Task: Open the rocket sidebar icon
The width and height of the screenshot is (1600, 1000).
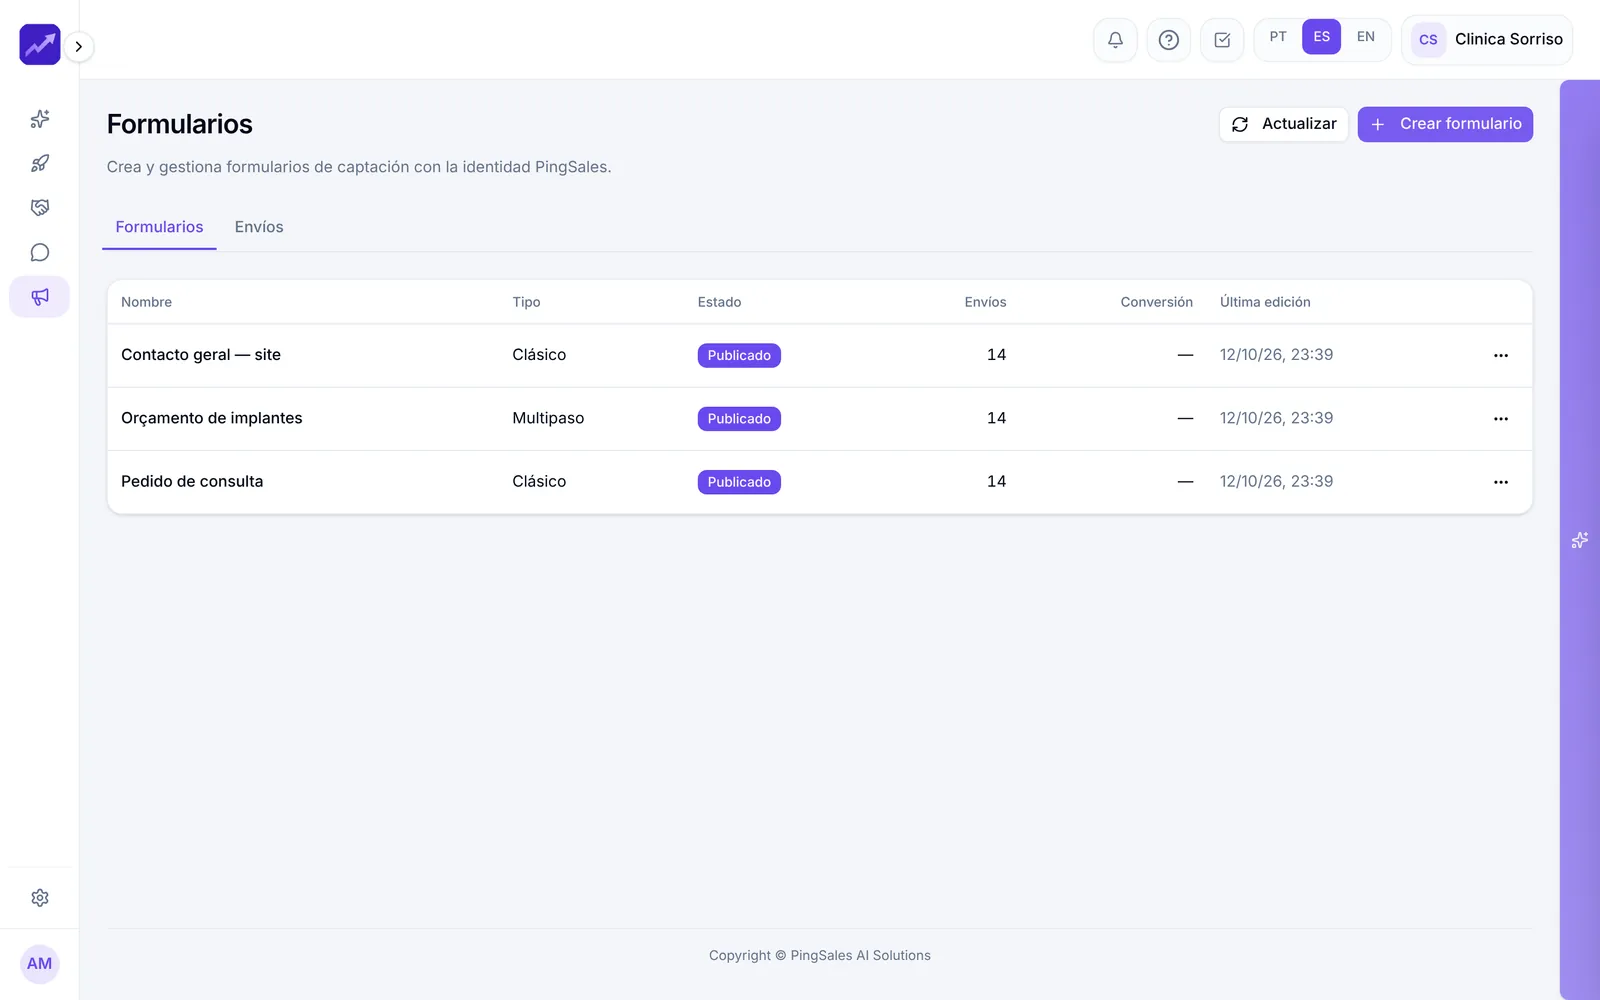Action: pyautogui.click(x=40, y=163)
